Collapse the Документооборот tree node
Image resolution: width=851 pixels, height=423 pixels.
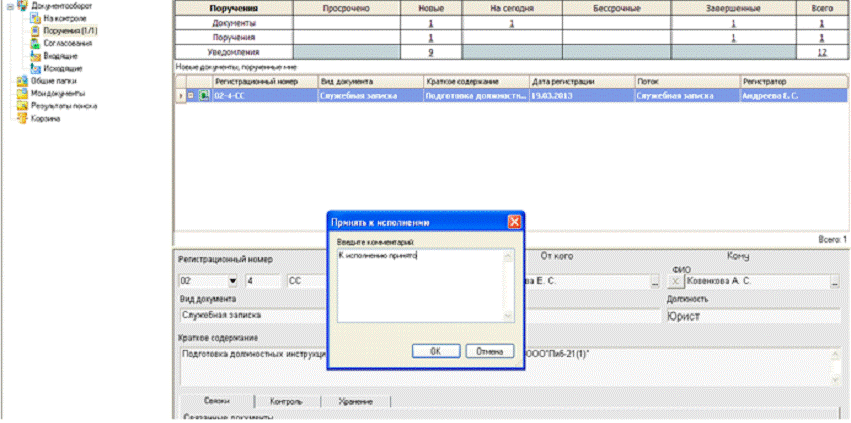click(x=9, y=6)
